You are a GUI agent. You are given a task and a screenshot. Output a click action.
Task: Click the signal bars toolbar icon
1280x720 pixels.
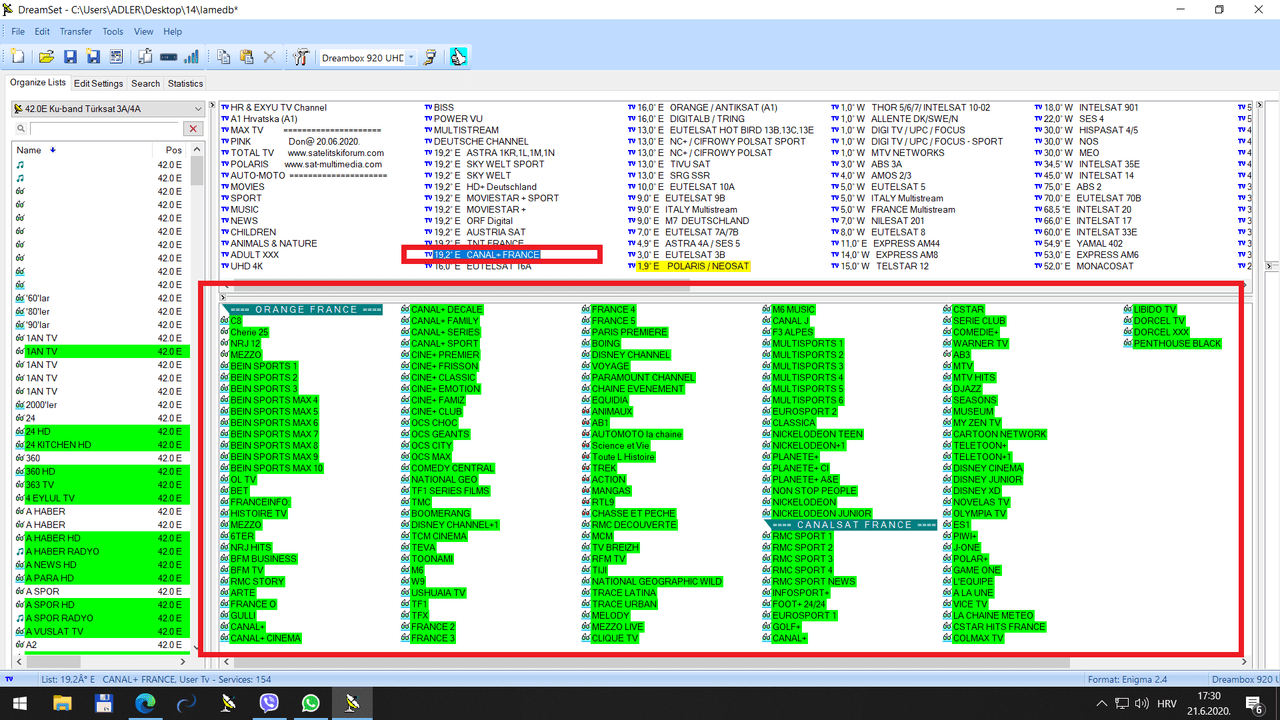[191, 57]
